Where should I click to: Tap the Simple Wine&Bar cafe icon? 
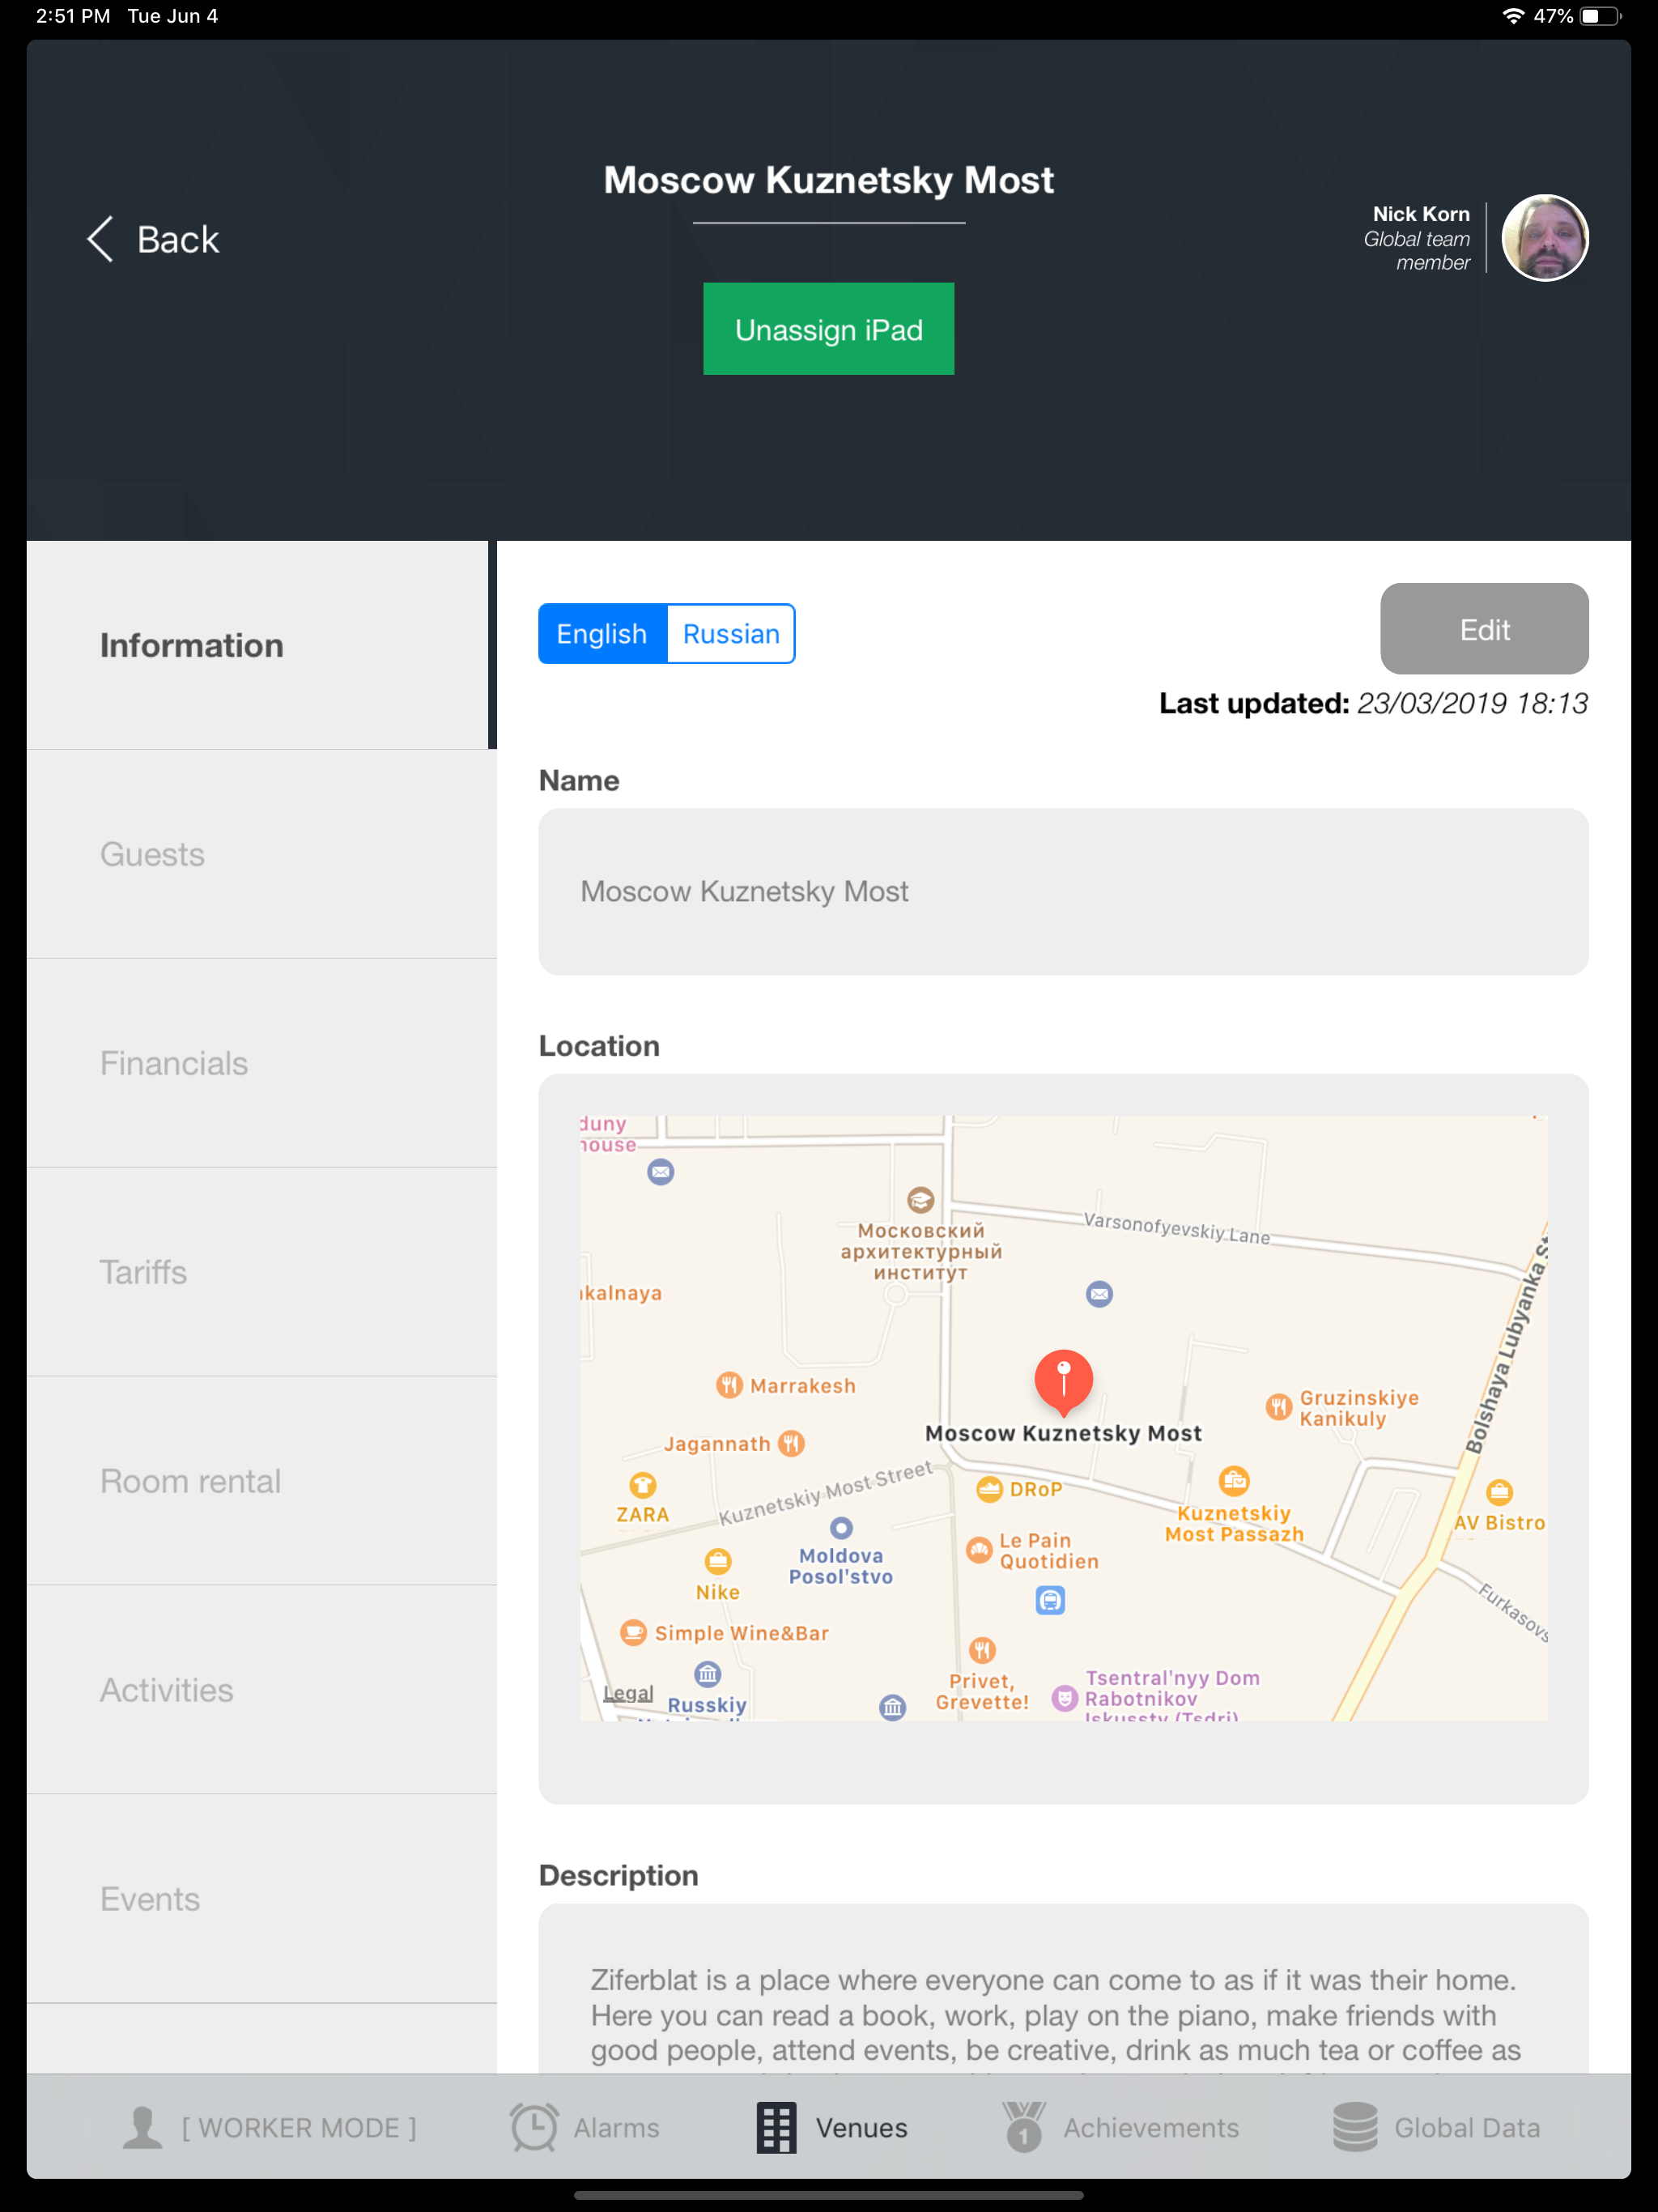[633, 1633]
